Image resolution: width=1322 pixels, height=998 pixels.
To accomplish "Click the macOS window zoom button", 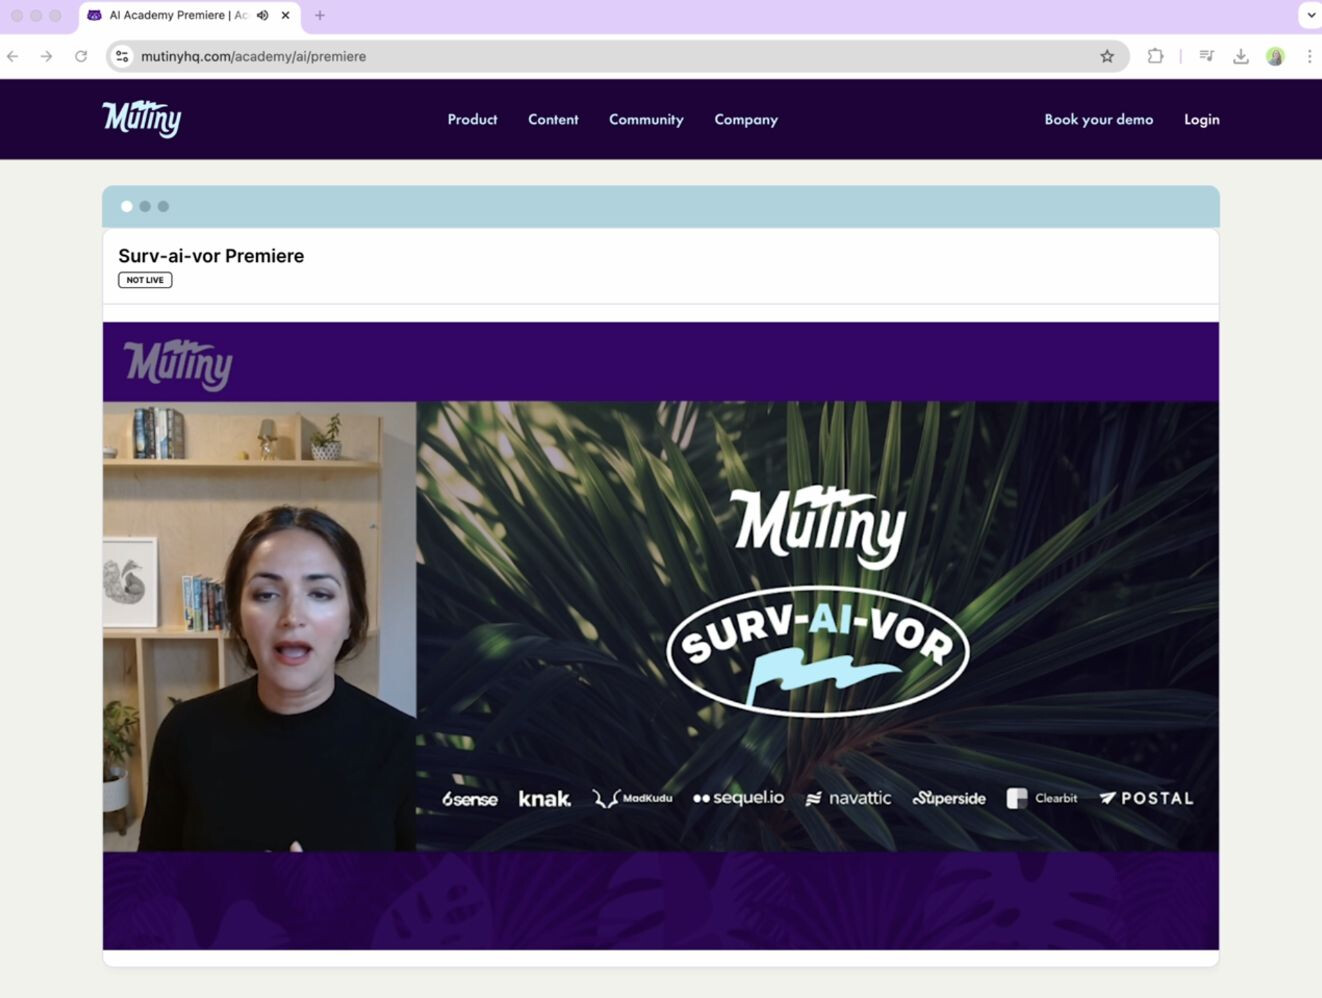I will click(x=55, y=15).
